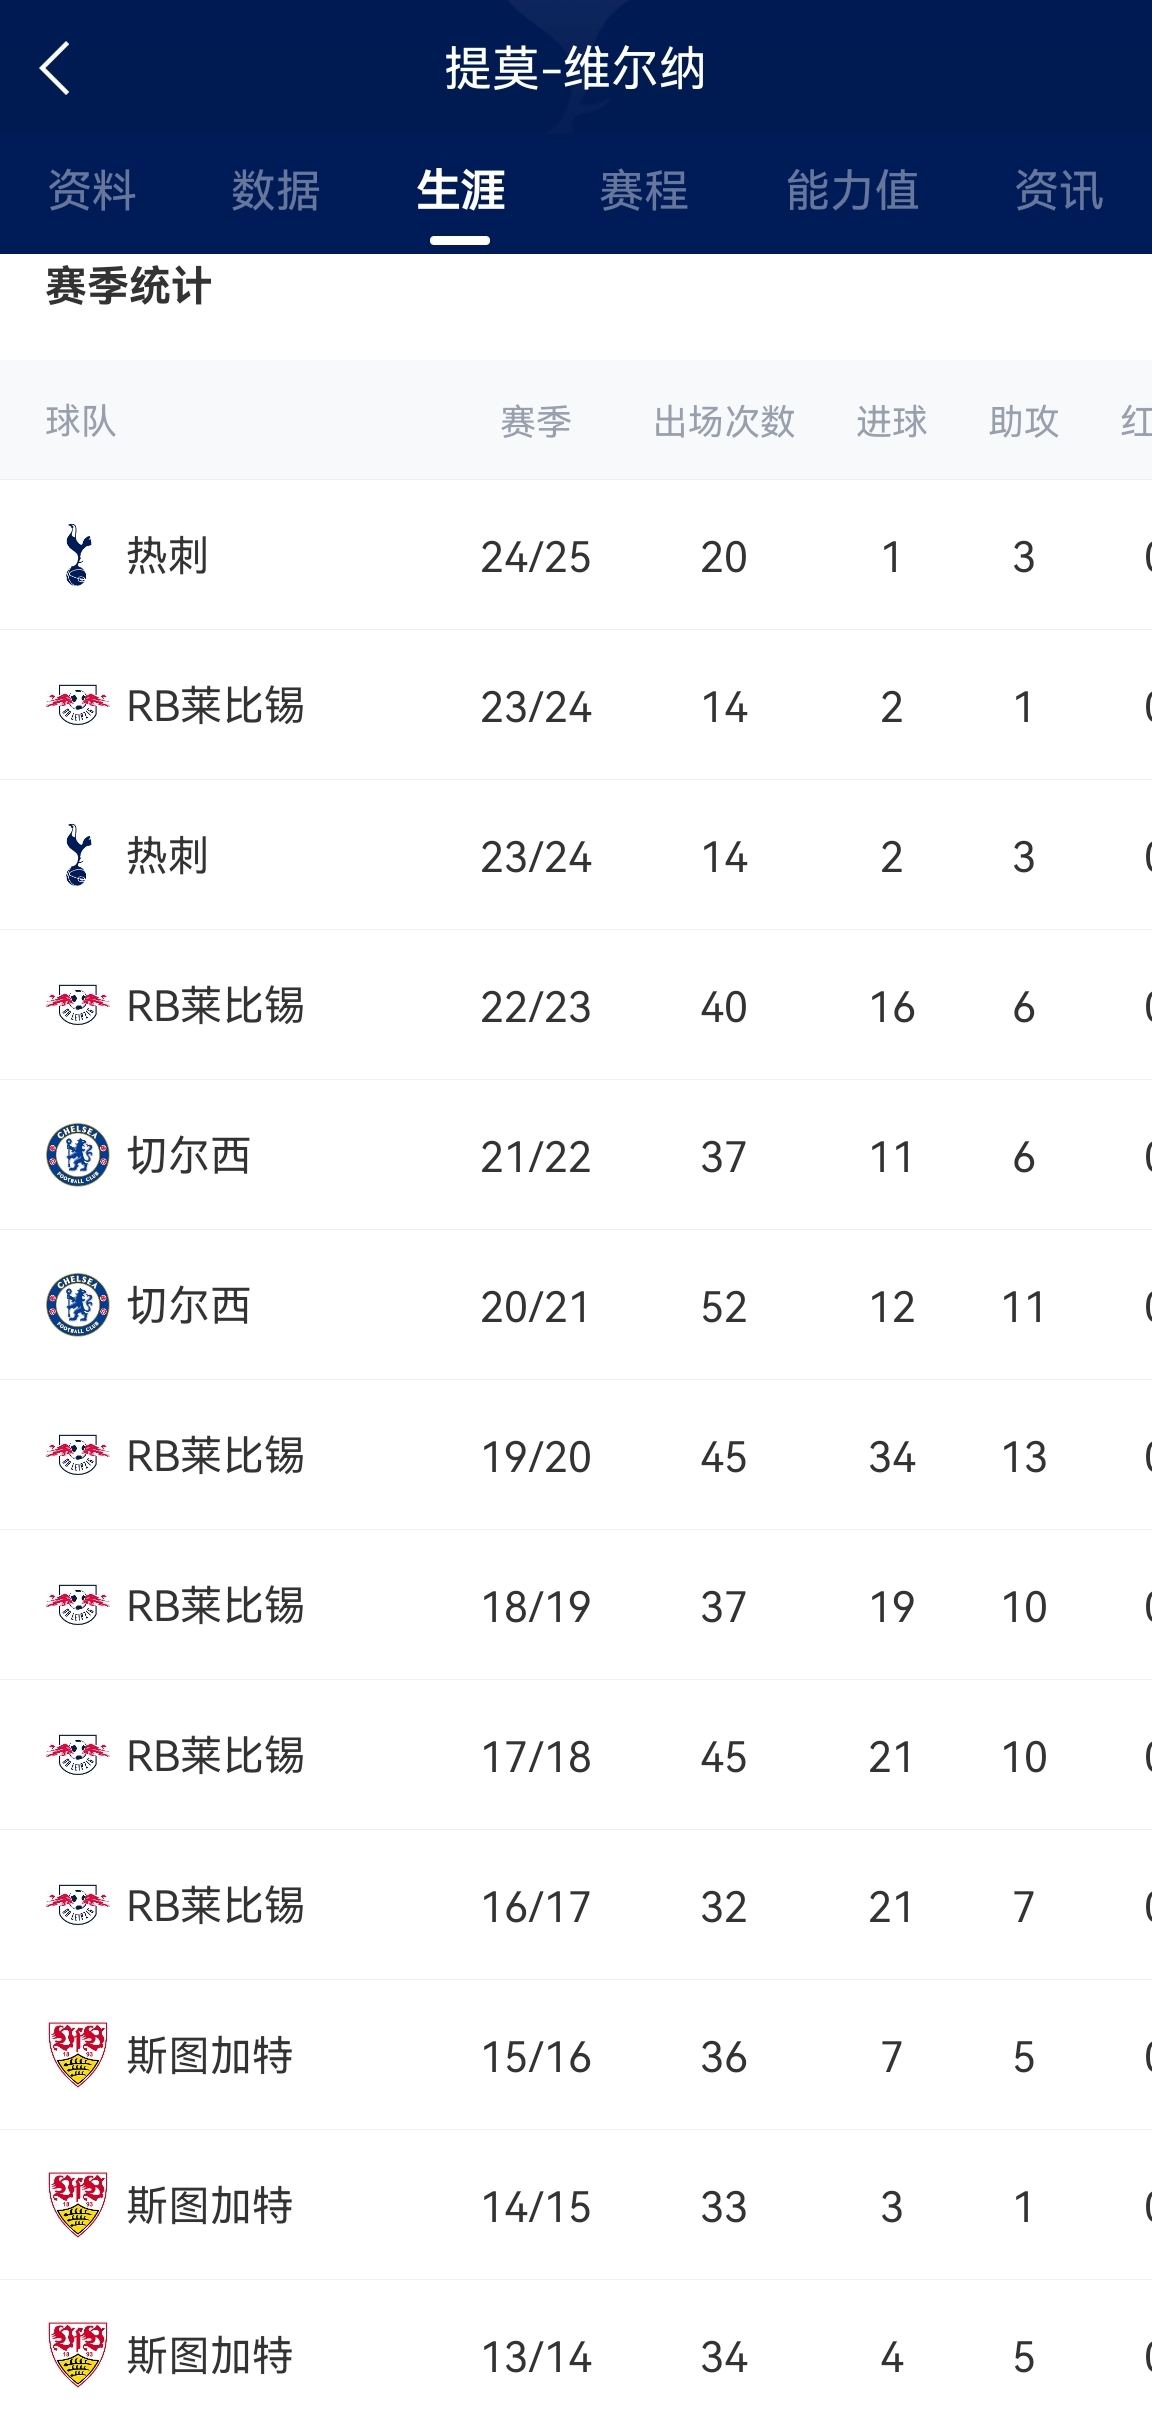Tap RB Leipzig logo in 19/20 row

point(77,1455)
